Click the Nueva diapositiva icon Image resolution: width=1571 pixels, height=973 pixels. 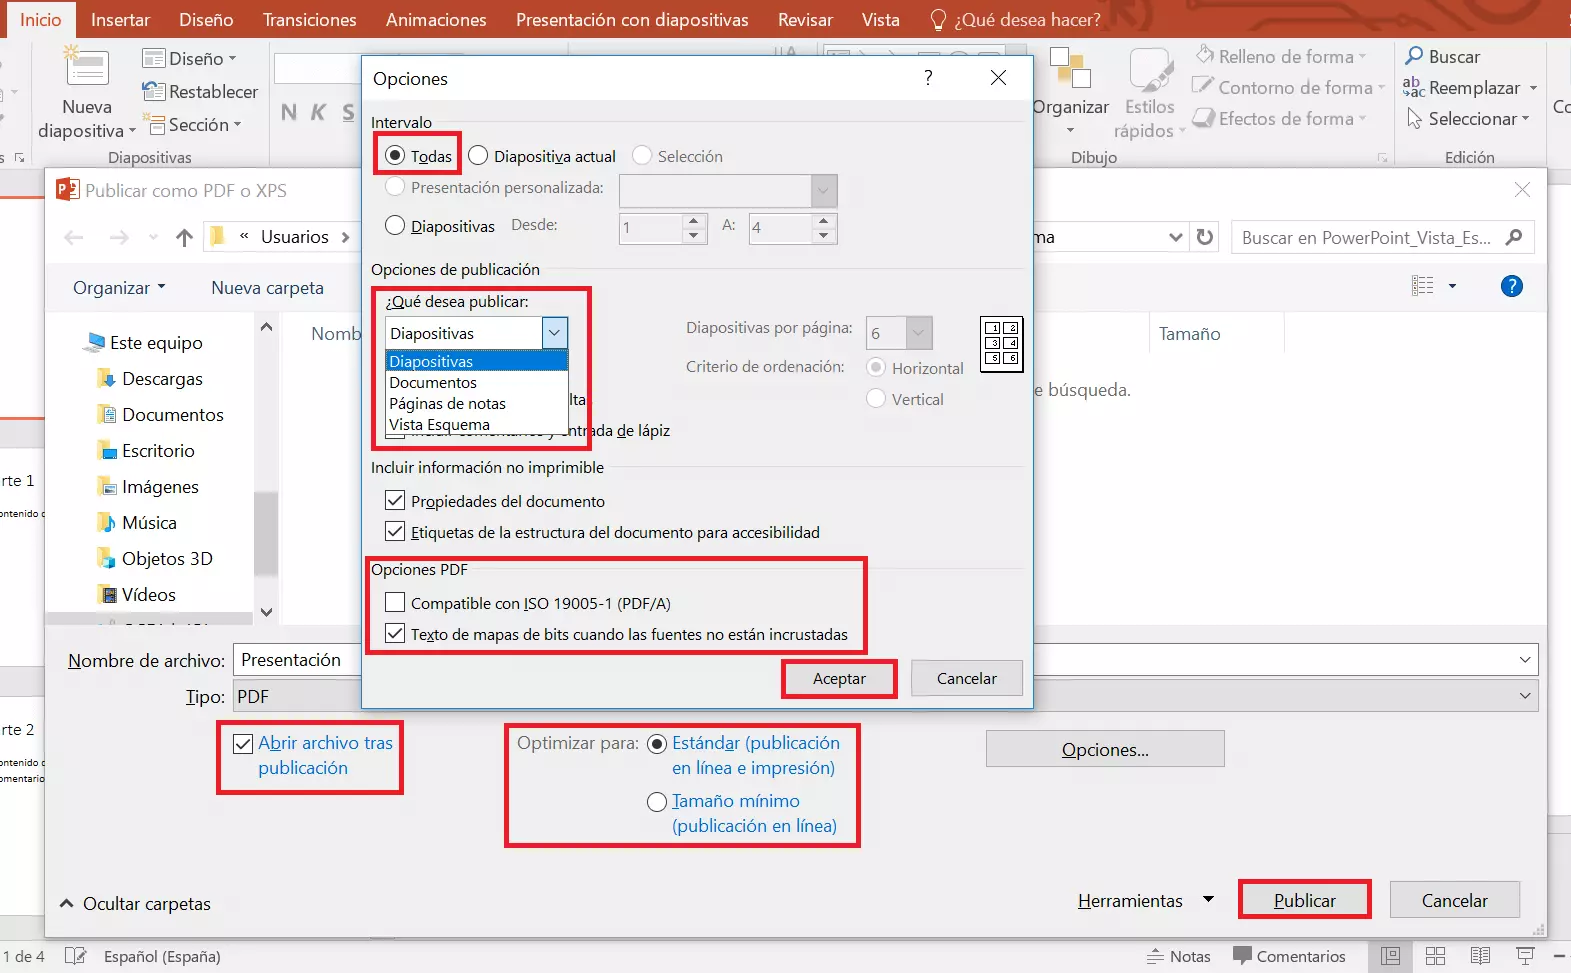pyautogui.click(x=86, y=68)
